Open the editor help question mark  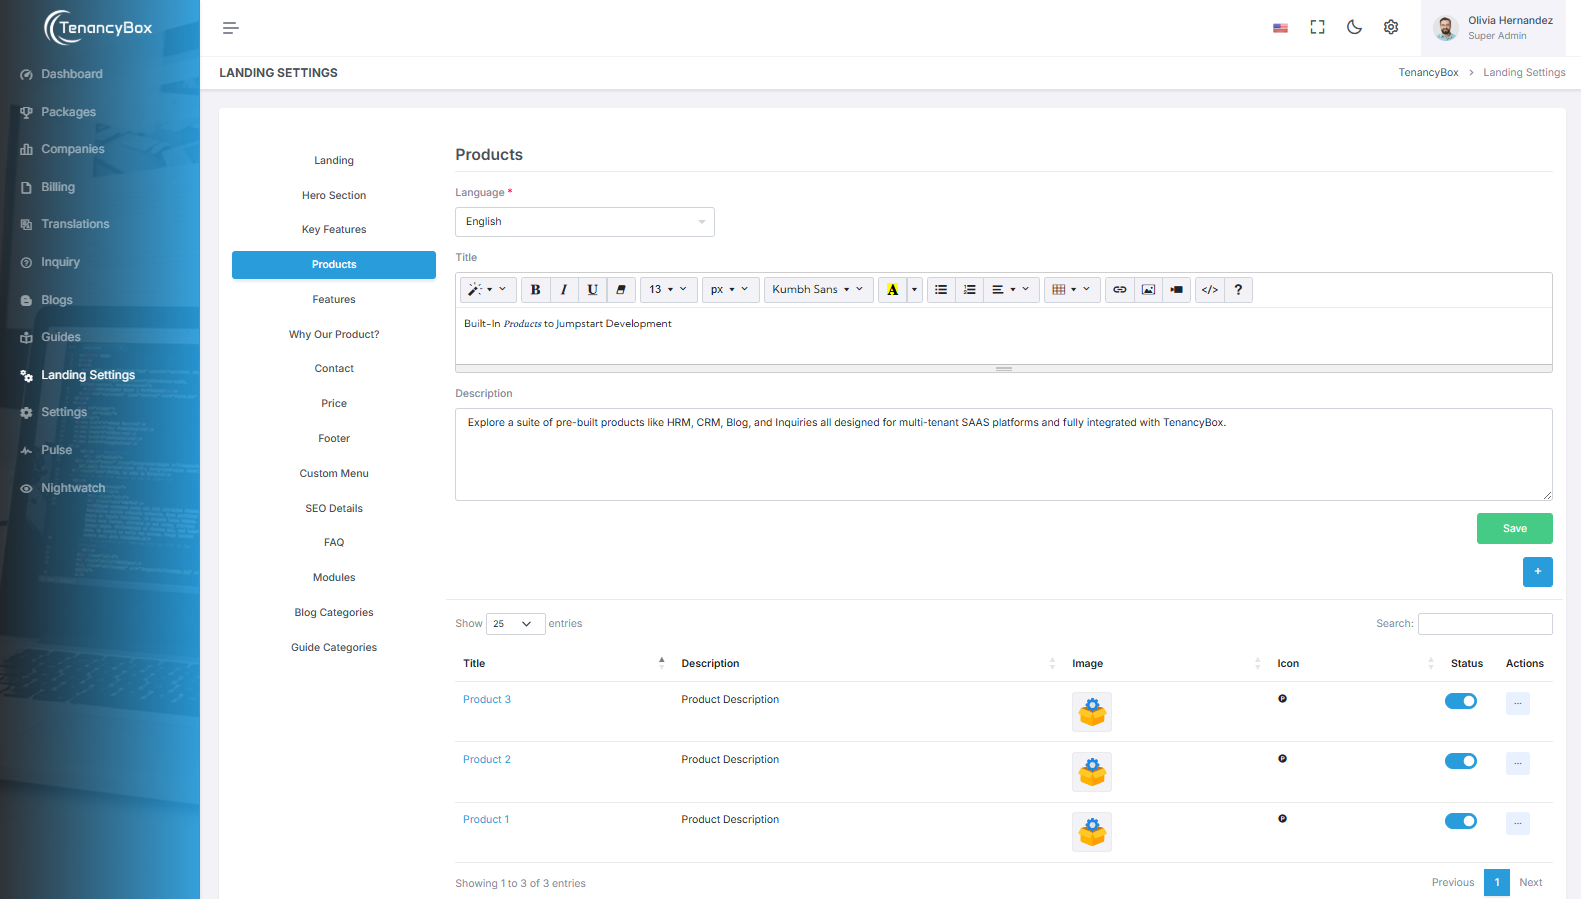tap(1238, 290)
